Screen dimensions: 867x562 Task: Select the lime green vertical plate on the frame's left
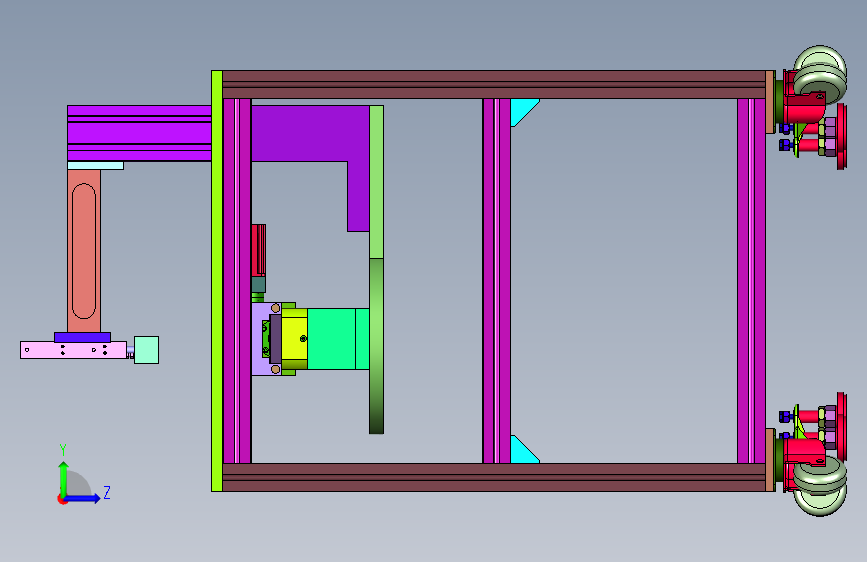coord(217,281)
